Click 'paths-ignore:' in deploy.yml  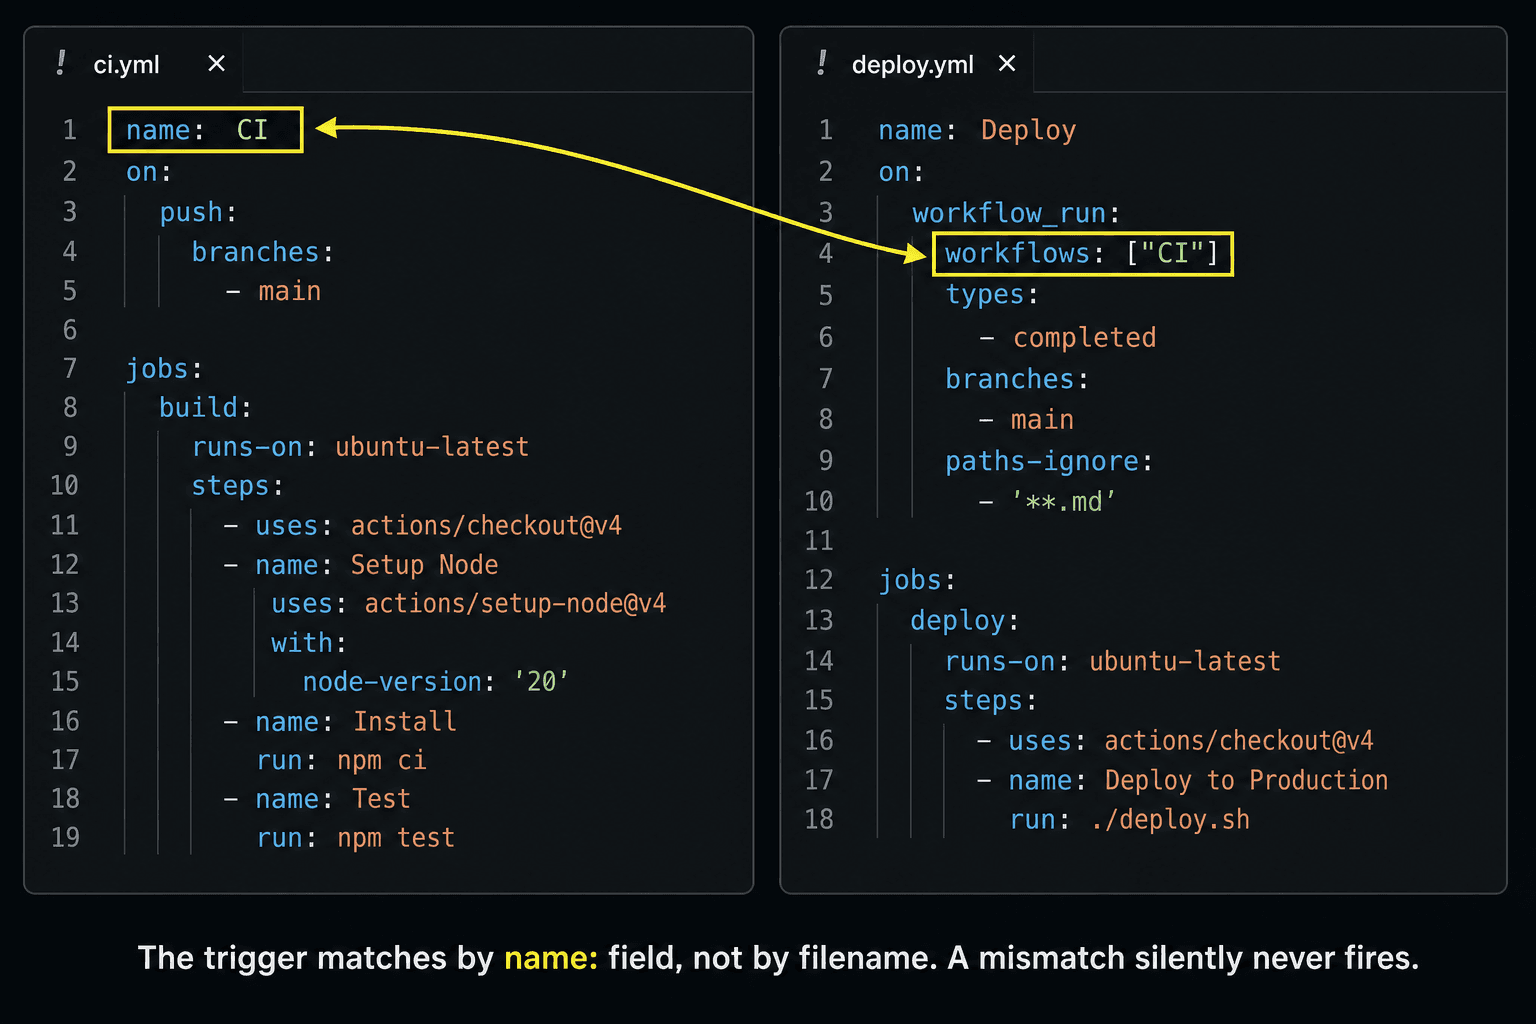tap(1049, 460)
